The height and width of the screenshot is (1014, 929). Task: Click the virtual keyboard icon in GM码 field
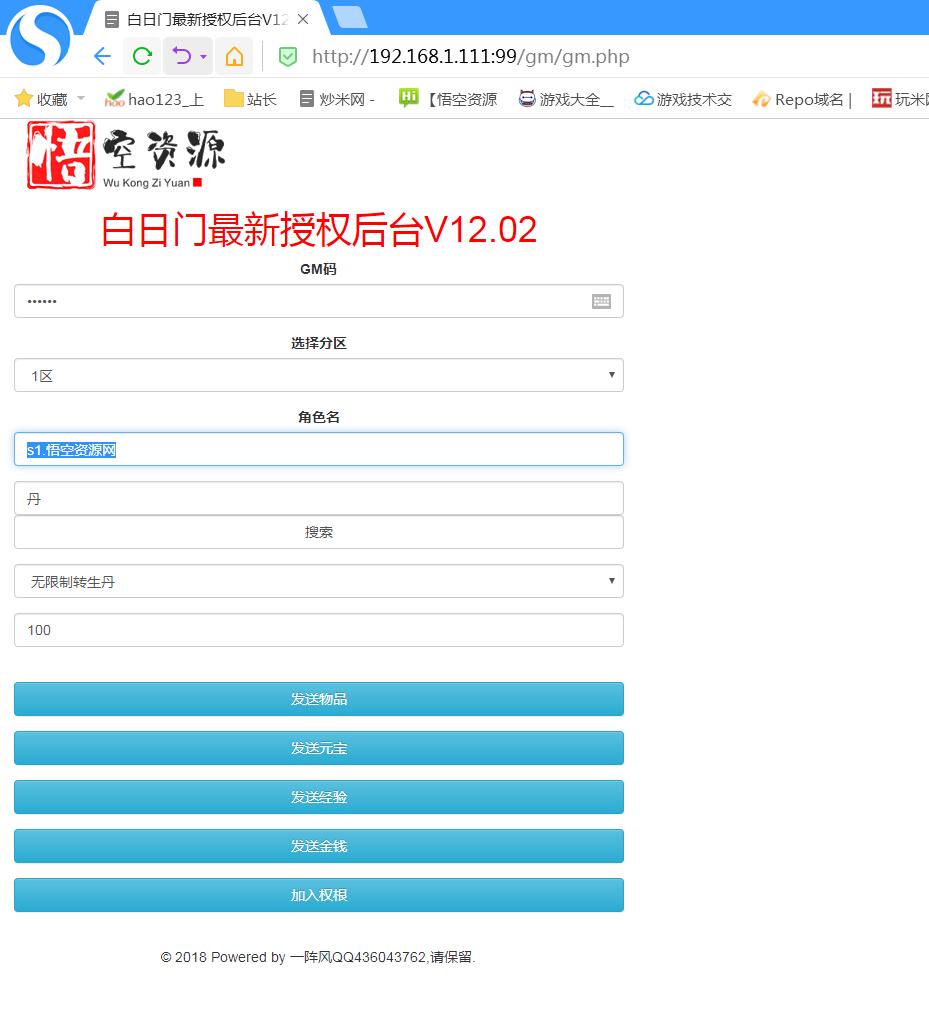click(x=601, y=301)
